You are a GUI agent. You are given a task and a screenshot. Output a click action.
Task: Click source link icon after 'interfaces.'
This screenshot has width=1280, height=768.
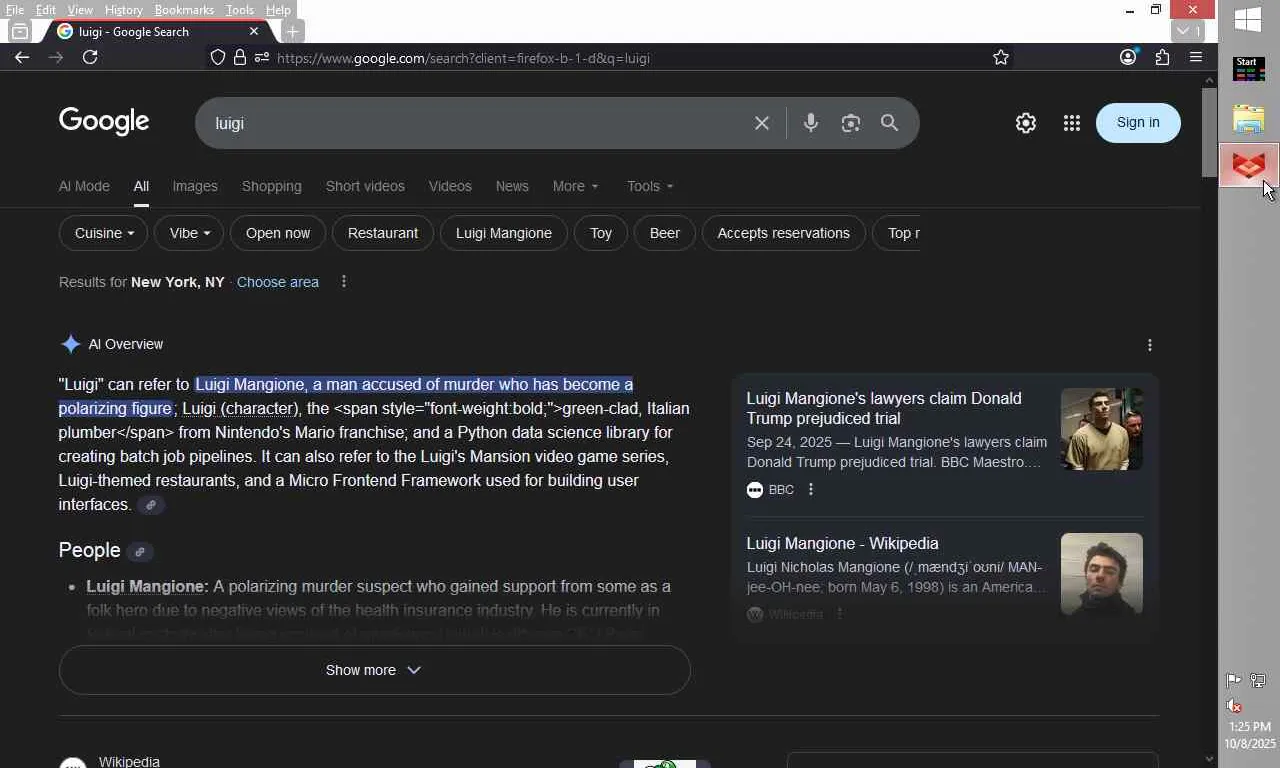coord(151,505)
